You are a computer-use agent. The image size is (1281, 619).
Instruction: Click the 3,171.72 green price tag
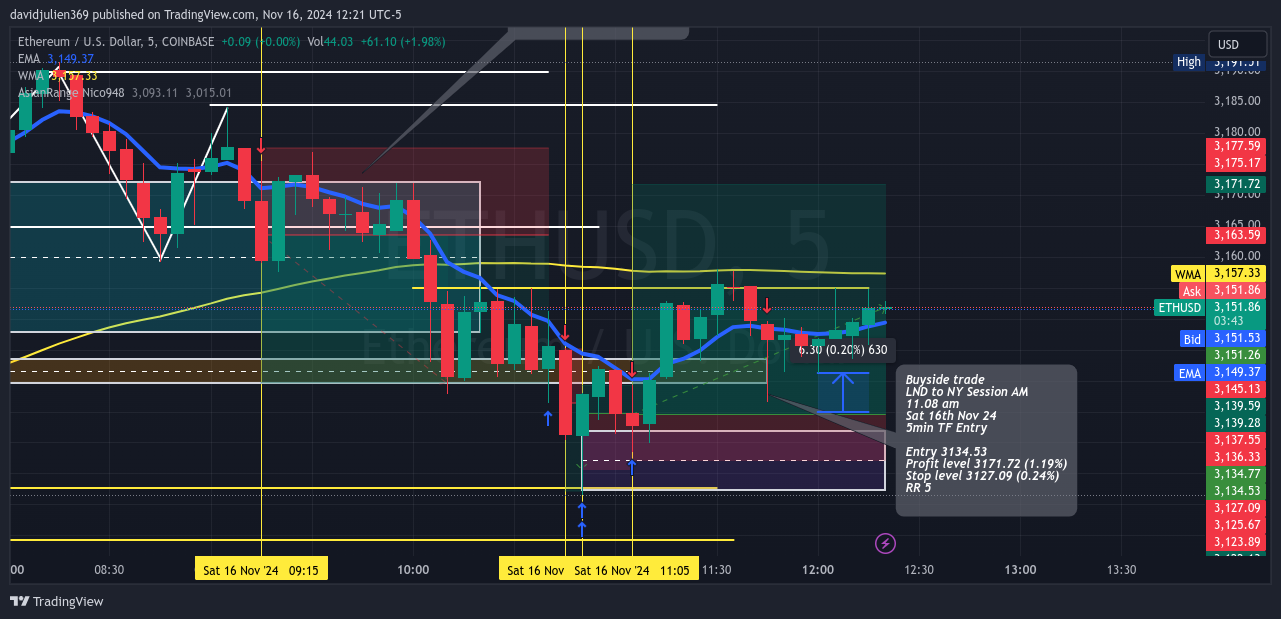[x=1236, y=185]
